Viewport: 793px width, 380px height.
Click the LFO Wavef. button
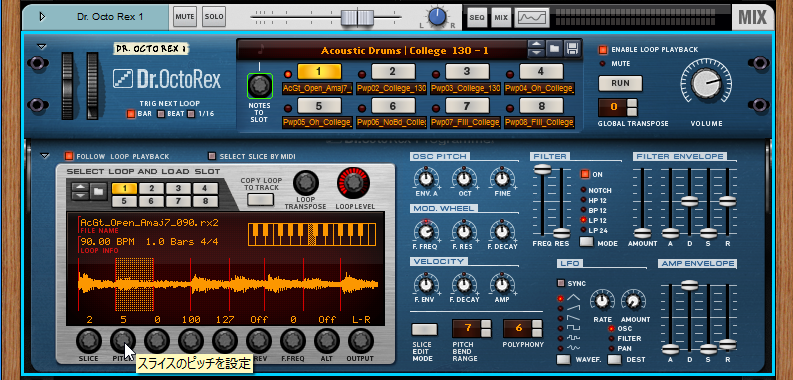pyautogui.click(x=563, y=360)
